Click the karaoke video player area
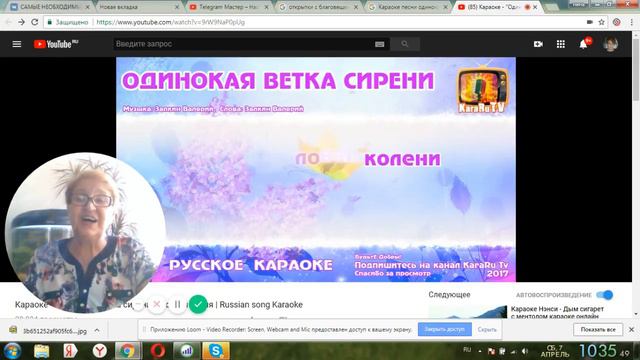The width and height of the screenshot is (640, 360). [316, 169]
